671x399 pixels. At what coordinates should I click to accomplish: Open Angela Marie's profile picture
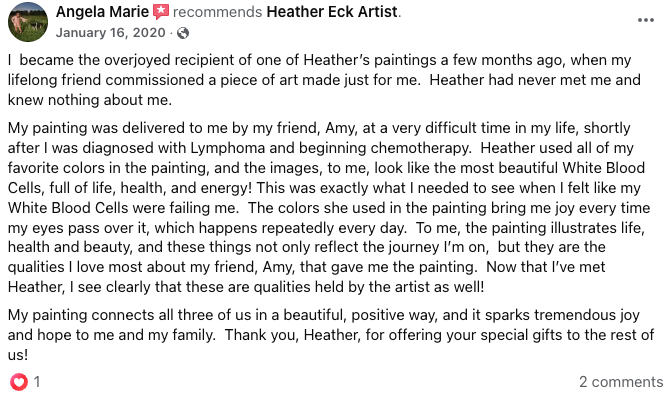click(28, 22)
